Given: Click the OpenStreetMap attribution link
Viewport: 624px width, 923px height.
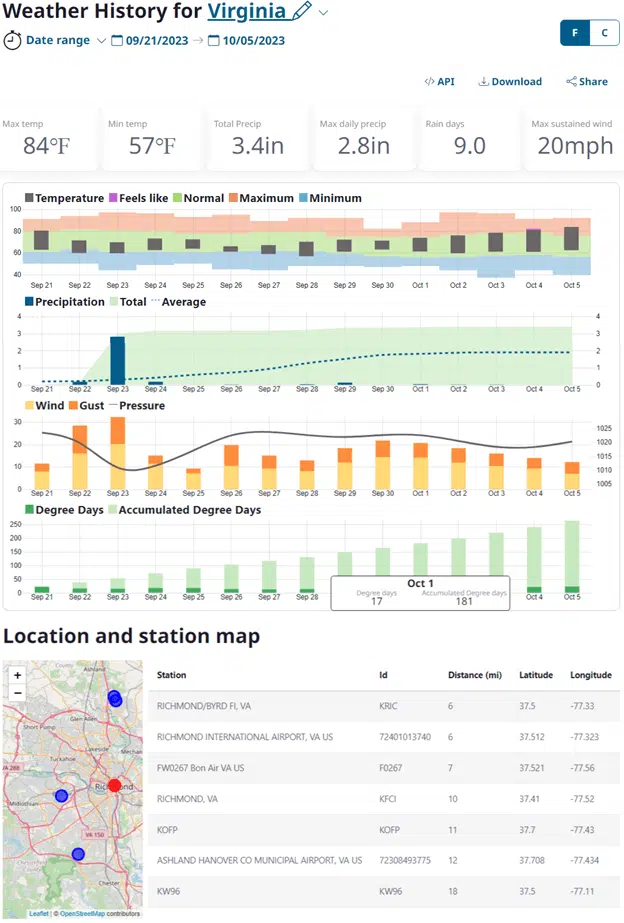Looking at the screenshot, I should [x=97, y=913].
